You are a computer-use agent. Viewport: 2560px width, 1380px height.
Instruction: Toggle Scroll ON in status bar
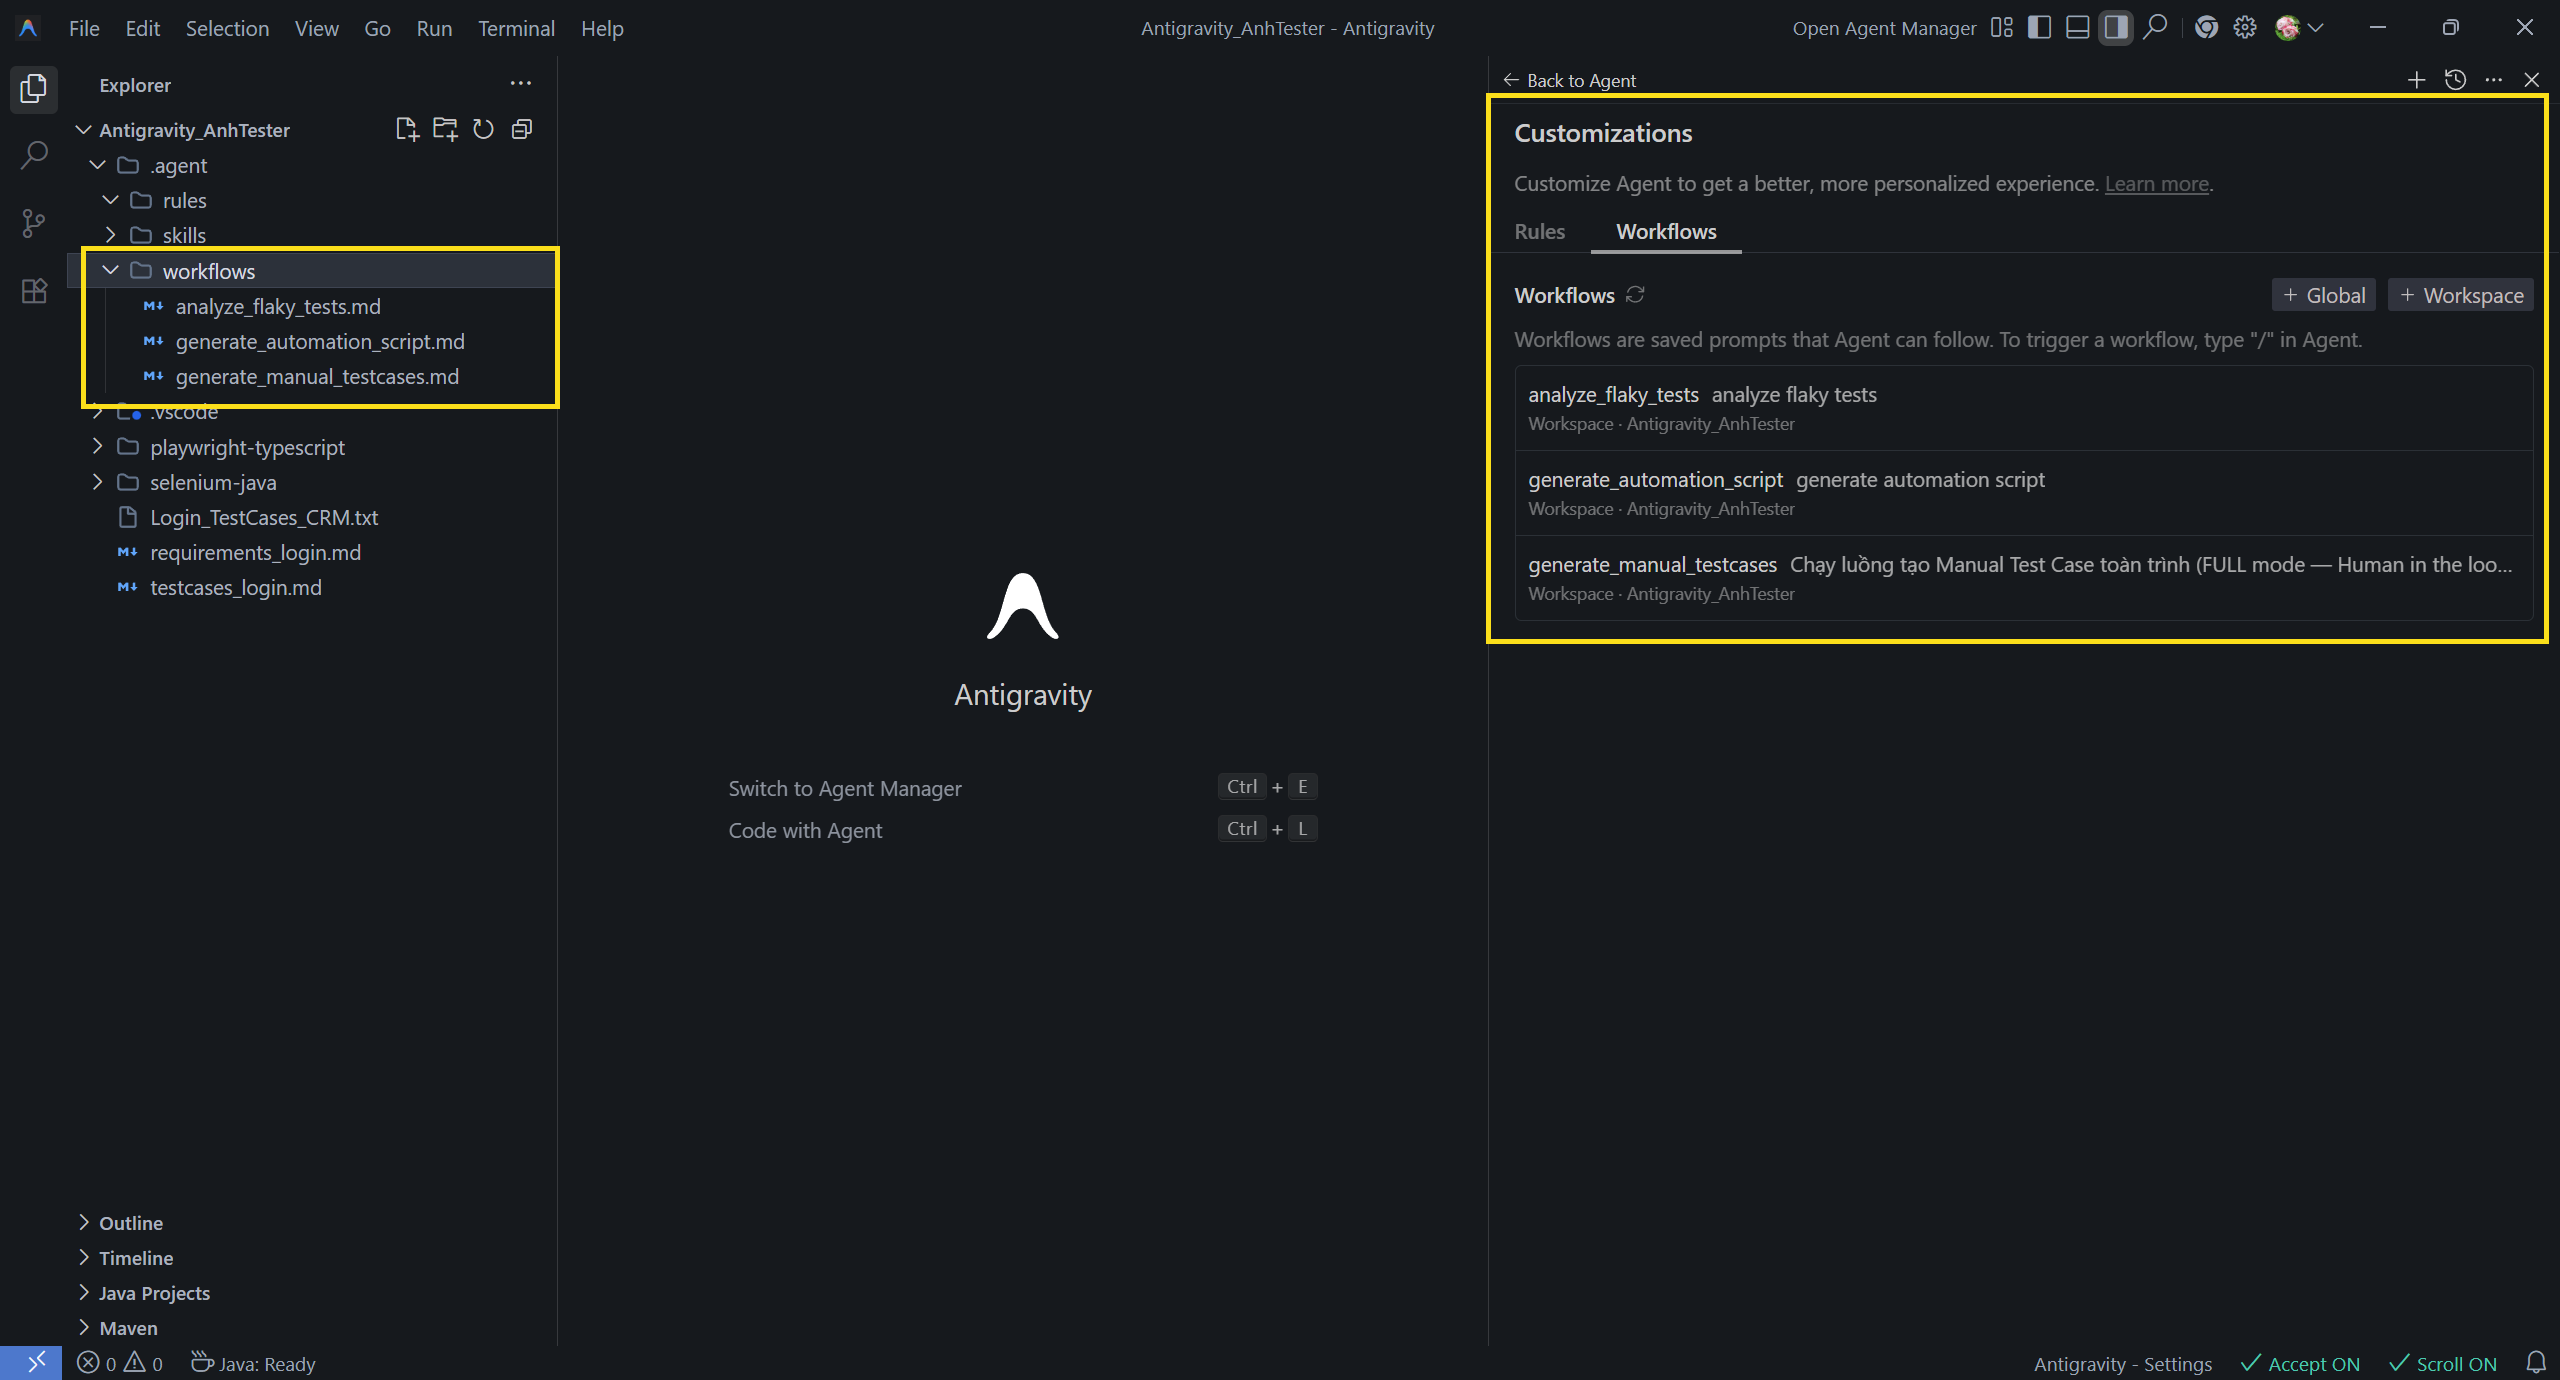click(2443, 1364)
